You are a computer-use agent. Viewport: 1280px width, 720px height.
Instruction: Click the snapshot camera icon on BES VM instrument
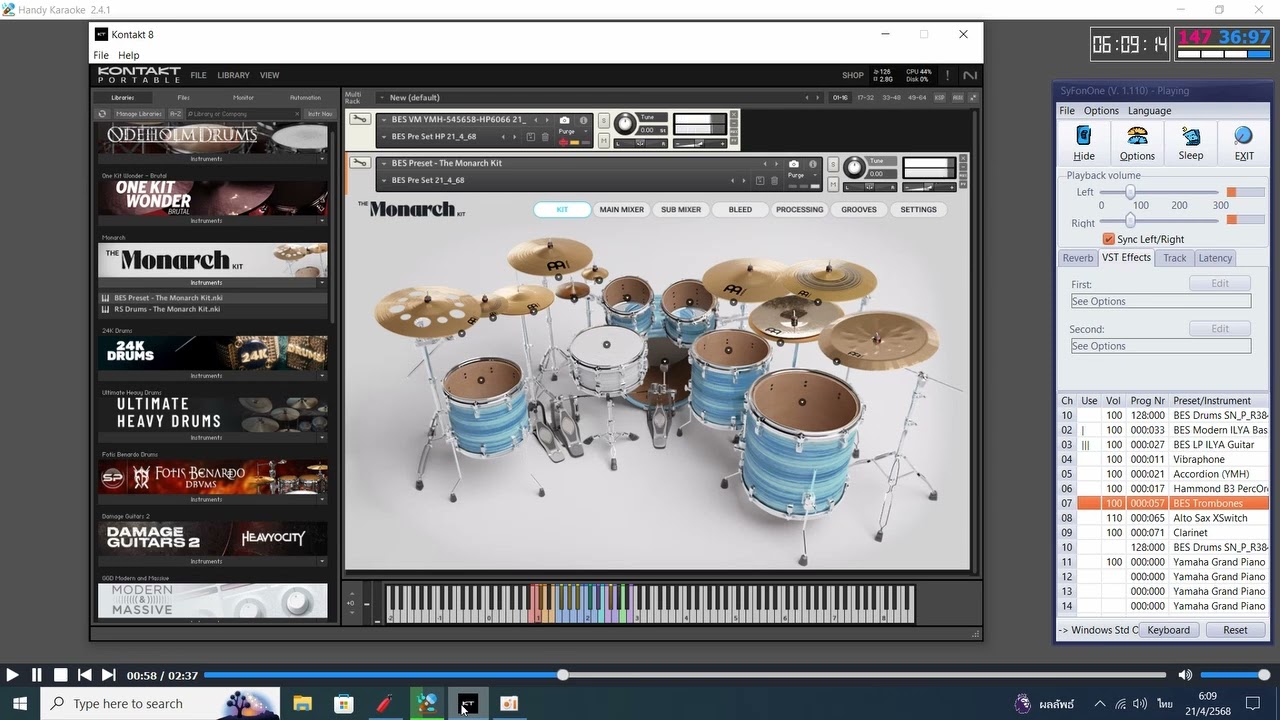564,120
